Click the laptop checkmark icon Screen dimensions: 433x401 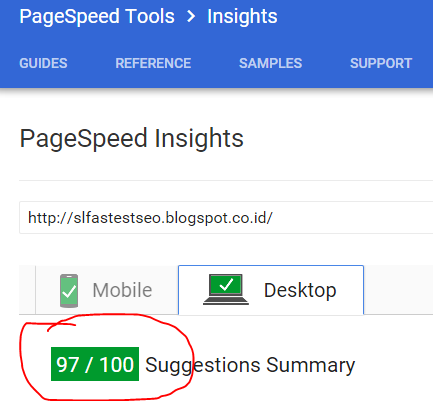tap(226, 289)
